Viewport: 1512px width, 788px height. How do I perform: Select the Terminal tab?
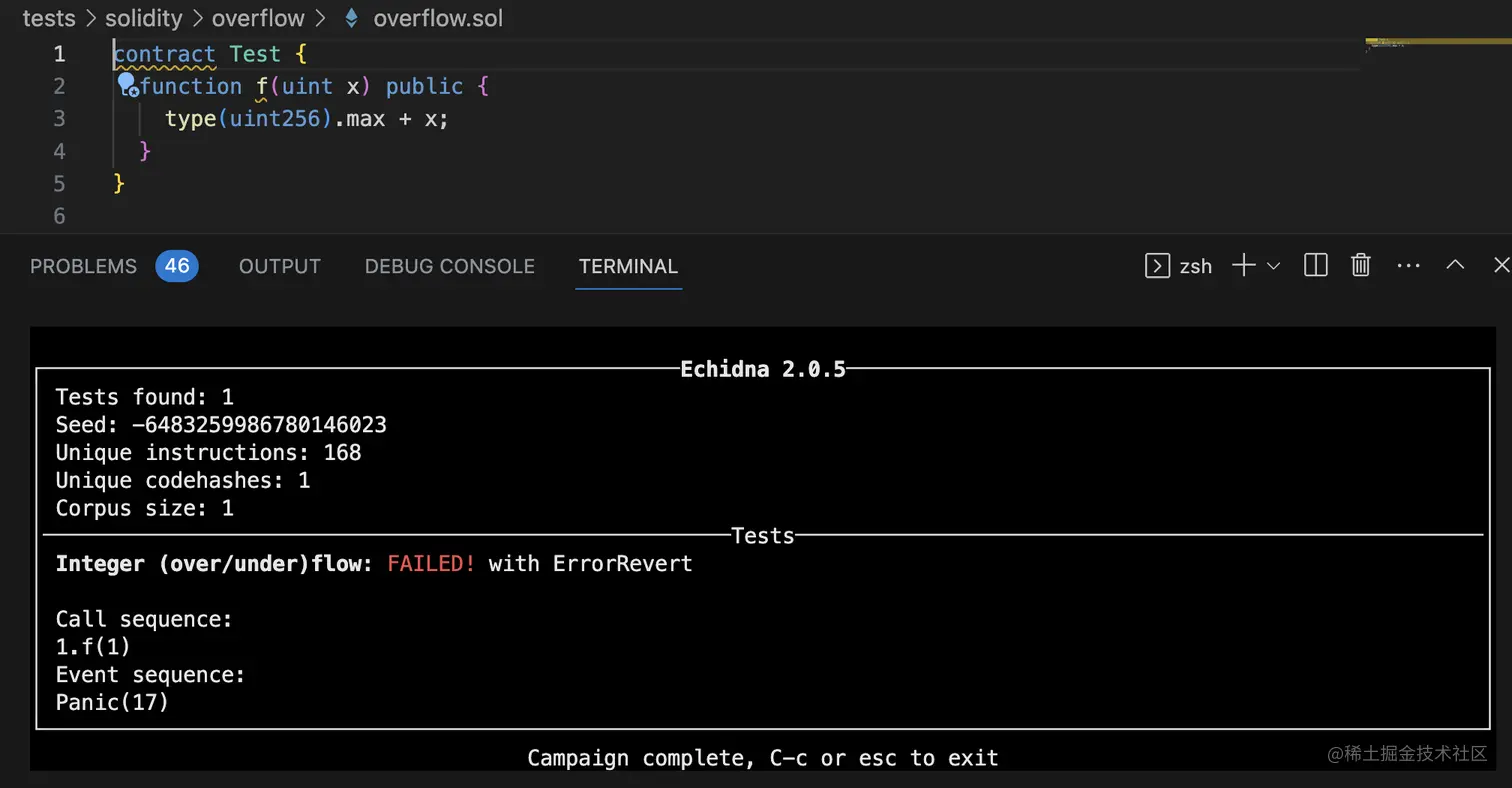click(628, 266)
